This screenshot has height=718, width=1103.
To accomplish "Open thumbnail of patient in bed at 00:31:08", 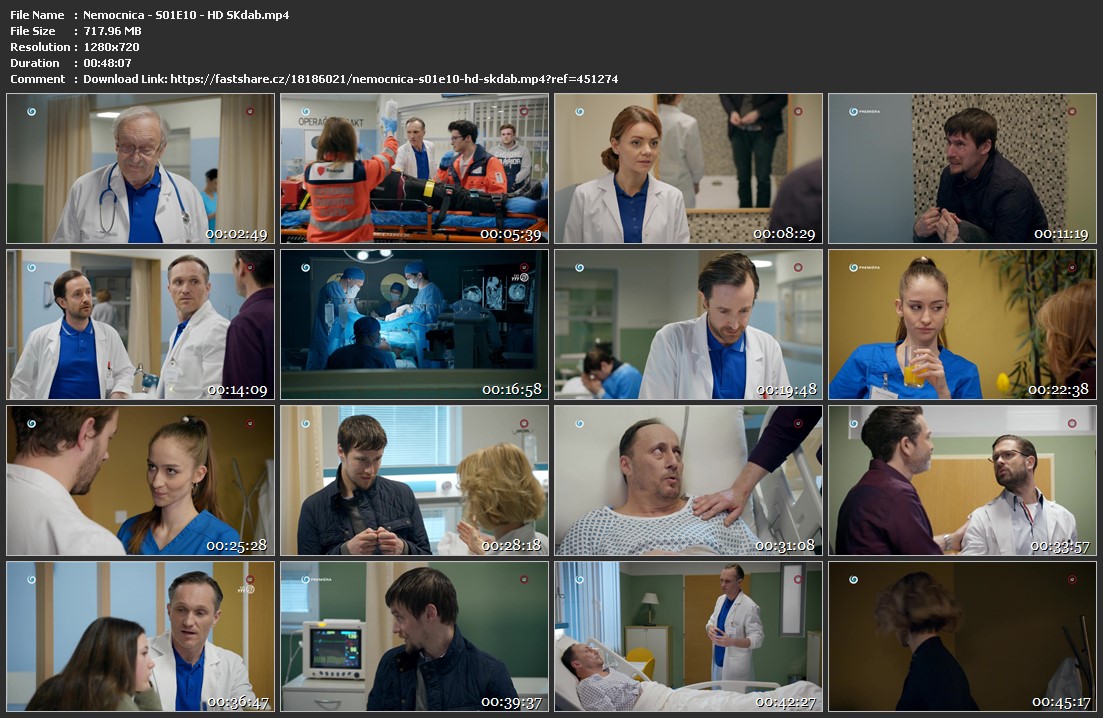I will coord(688,480).
